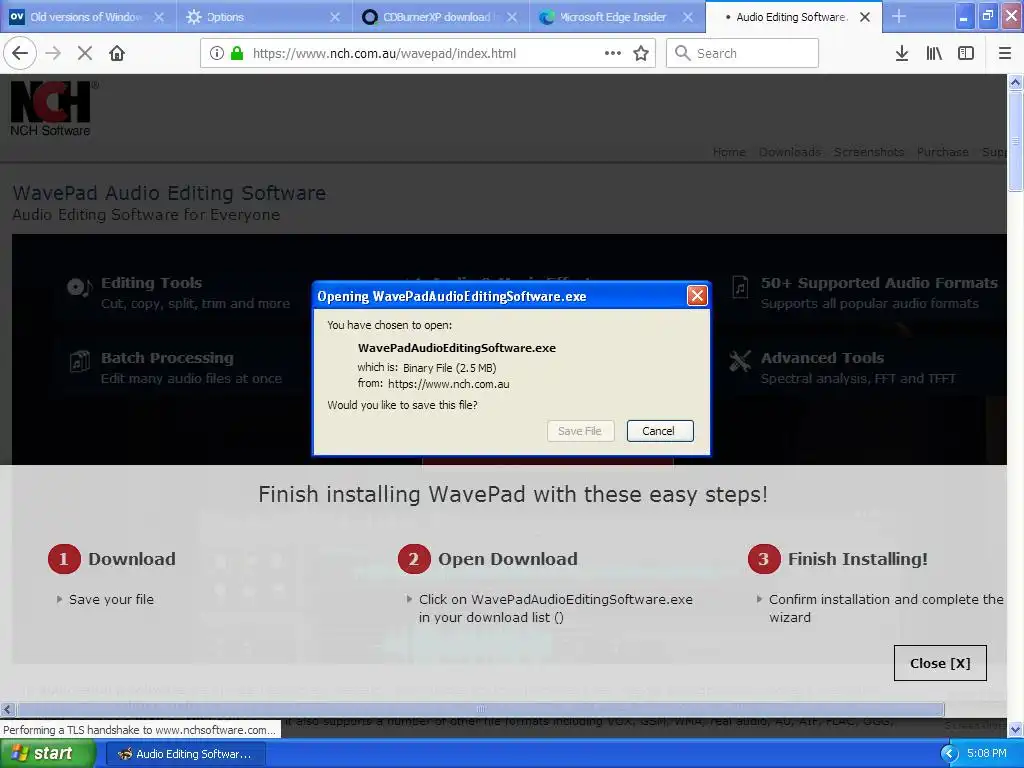Click the green padlock security icon
The width and height of the screenshot is (1024, 768).
click(237, 53)
